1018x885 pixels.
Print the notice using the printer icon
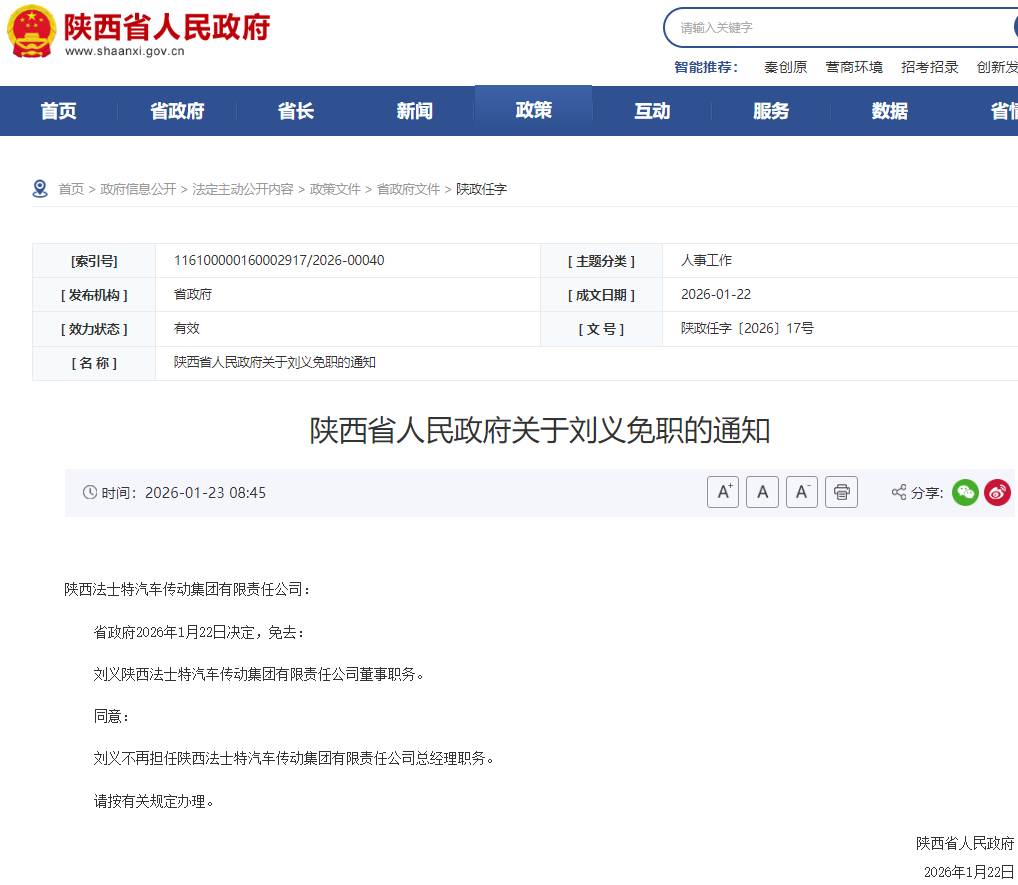pyautogui.click(x=841, y=491)
